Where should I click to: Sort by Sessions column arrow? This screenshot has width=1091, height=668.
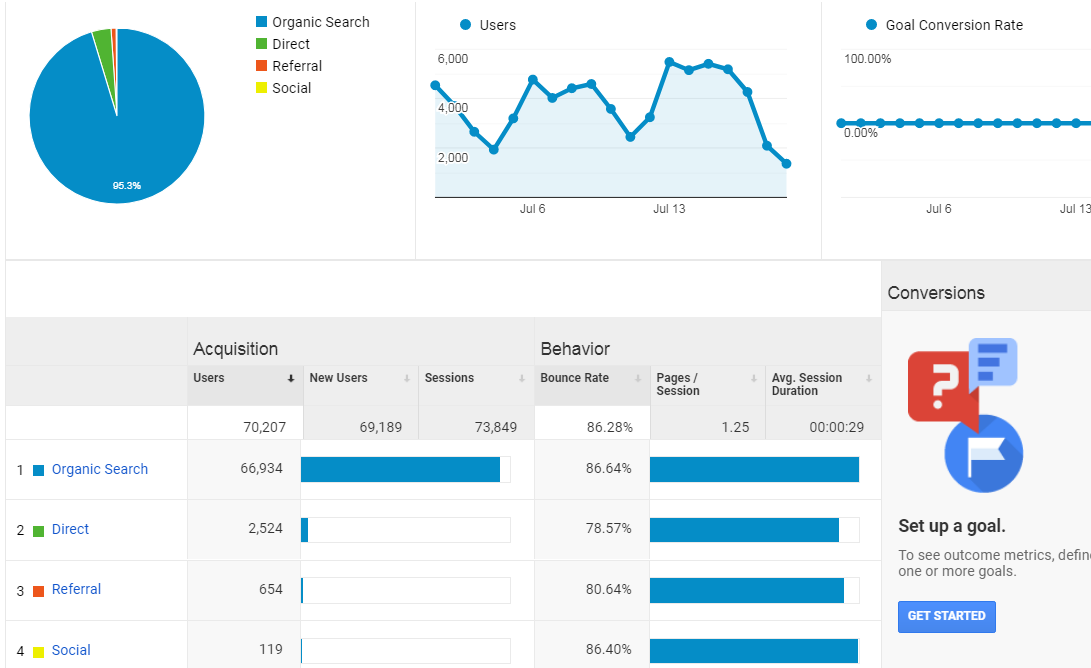522,379
